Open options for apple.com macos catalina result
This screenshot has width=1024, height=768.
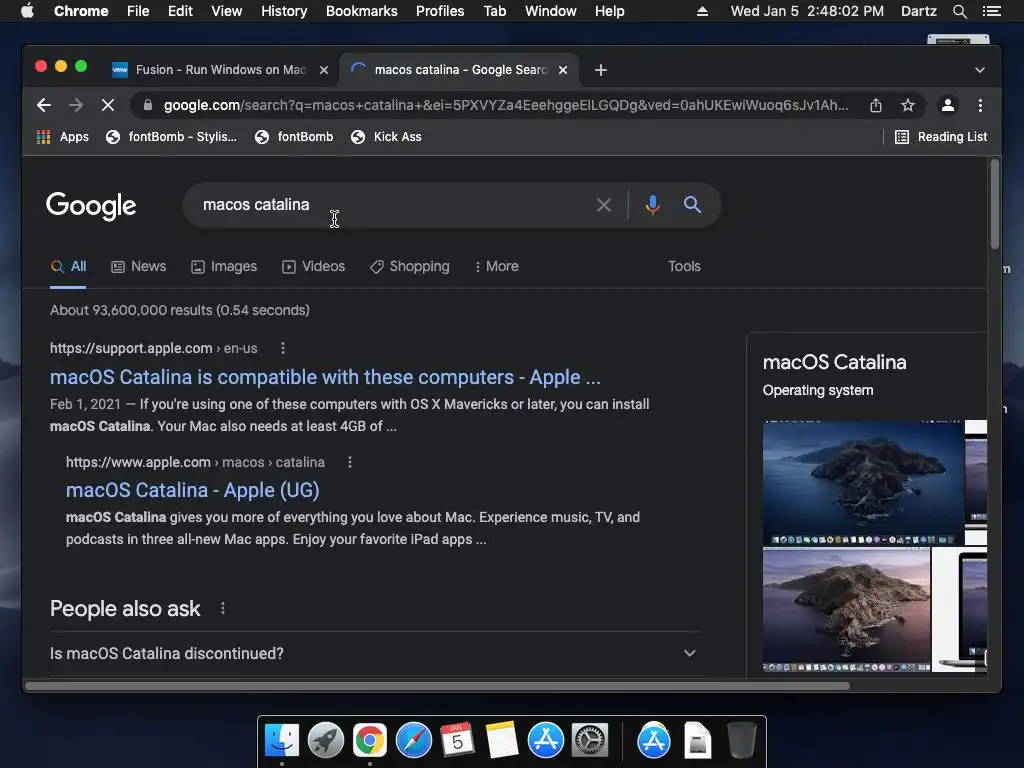click(350, 462)
